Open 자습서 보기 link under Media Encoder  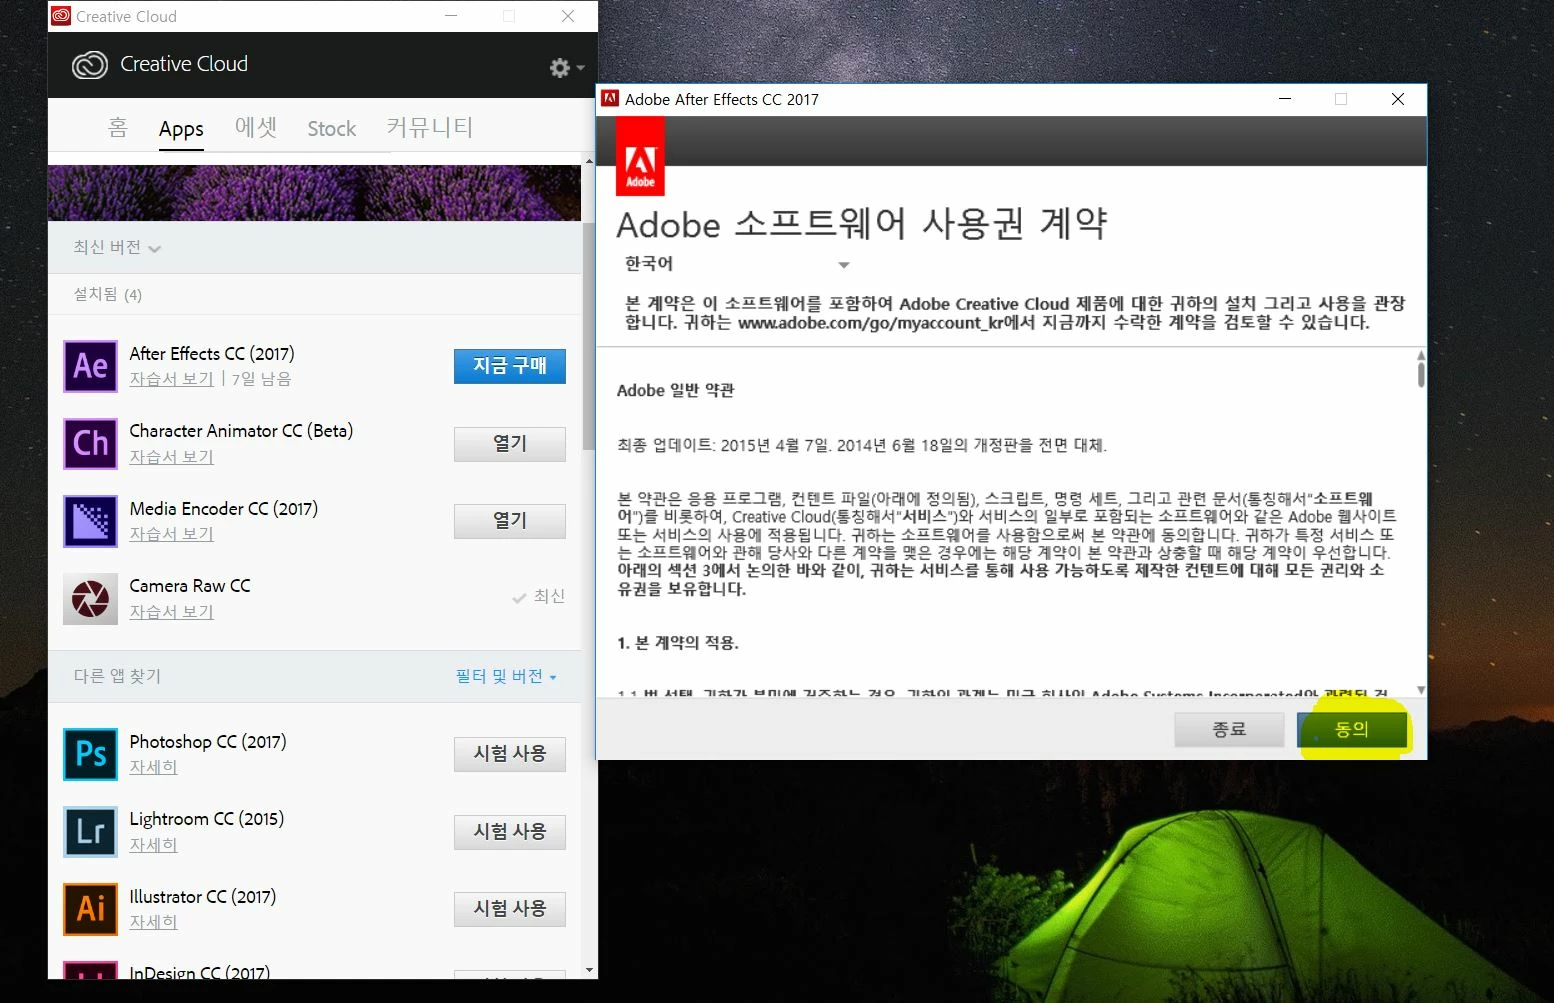click(171, 534)
